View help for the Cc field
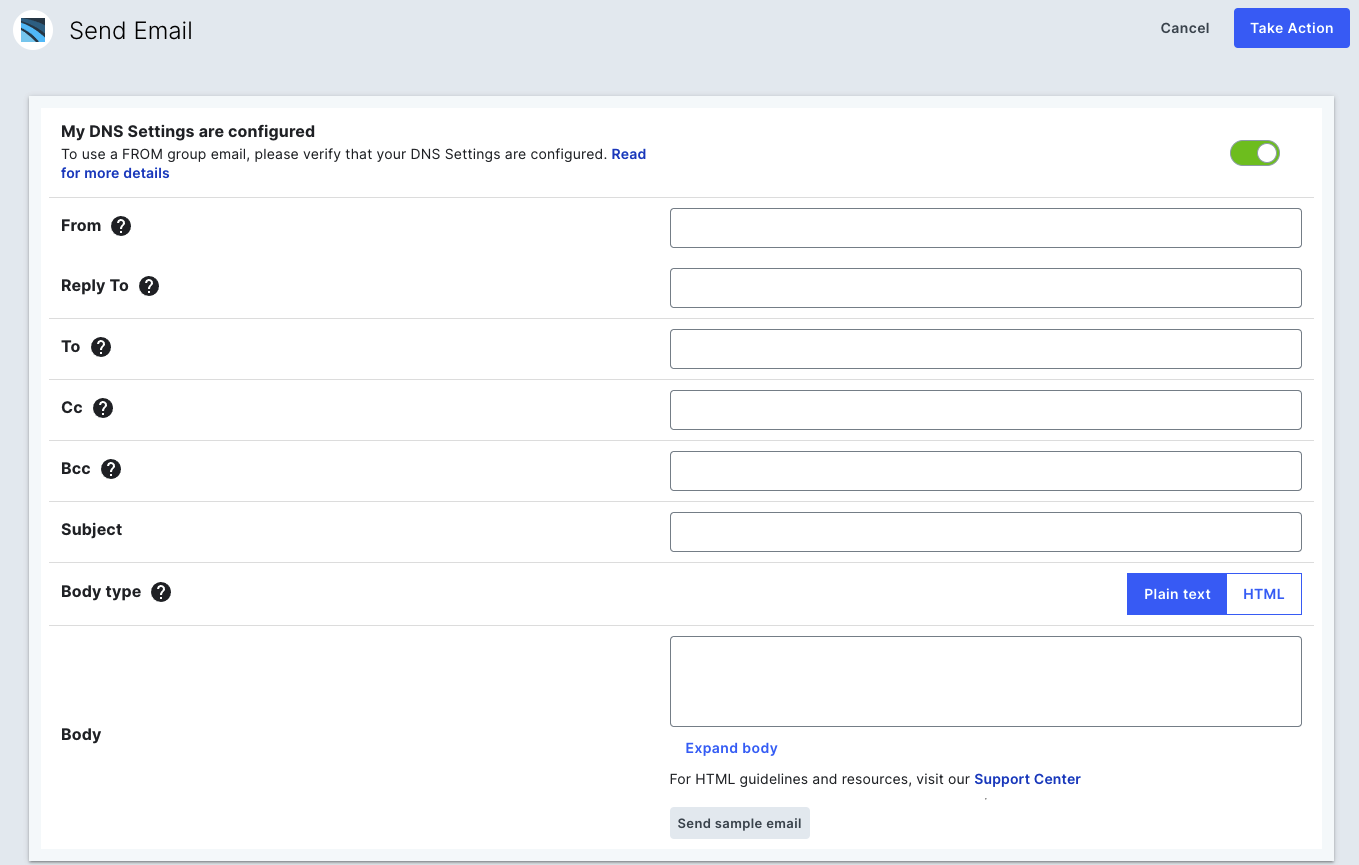The width and height of the screenshot is (1359, 865). click(104, 408)
